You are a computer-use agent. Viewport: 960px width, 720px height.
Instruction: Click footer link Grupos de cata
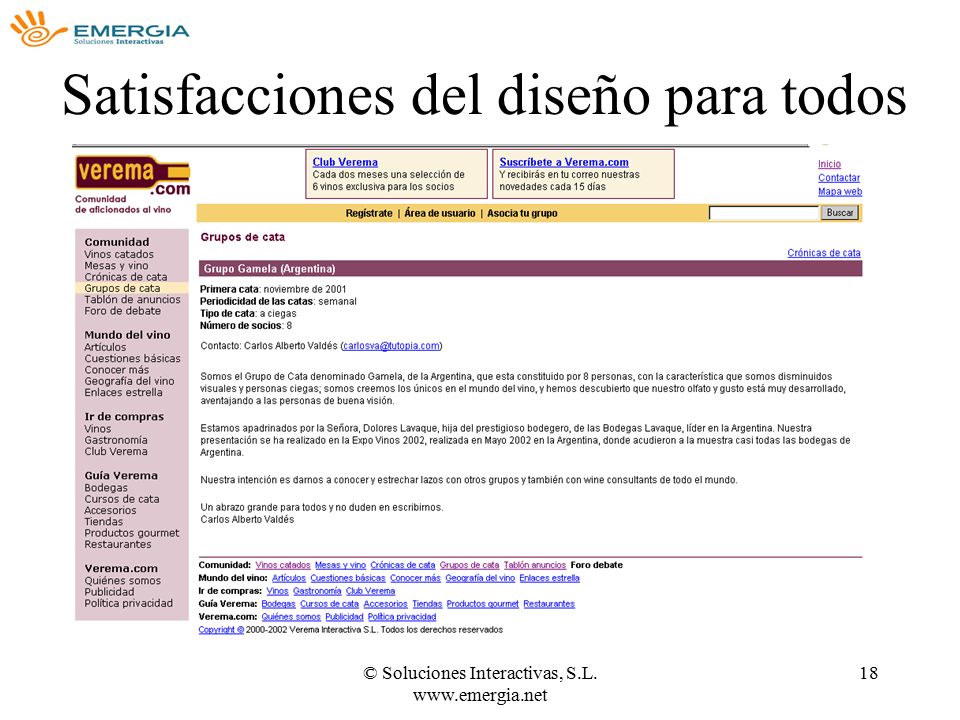point(470,565)
